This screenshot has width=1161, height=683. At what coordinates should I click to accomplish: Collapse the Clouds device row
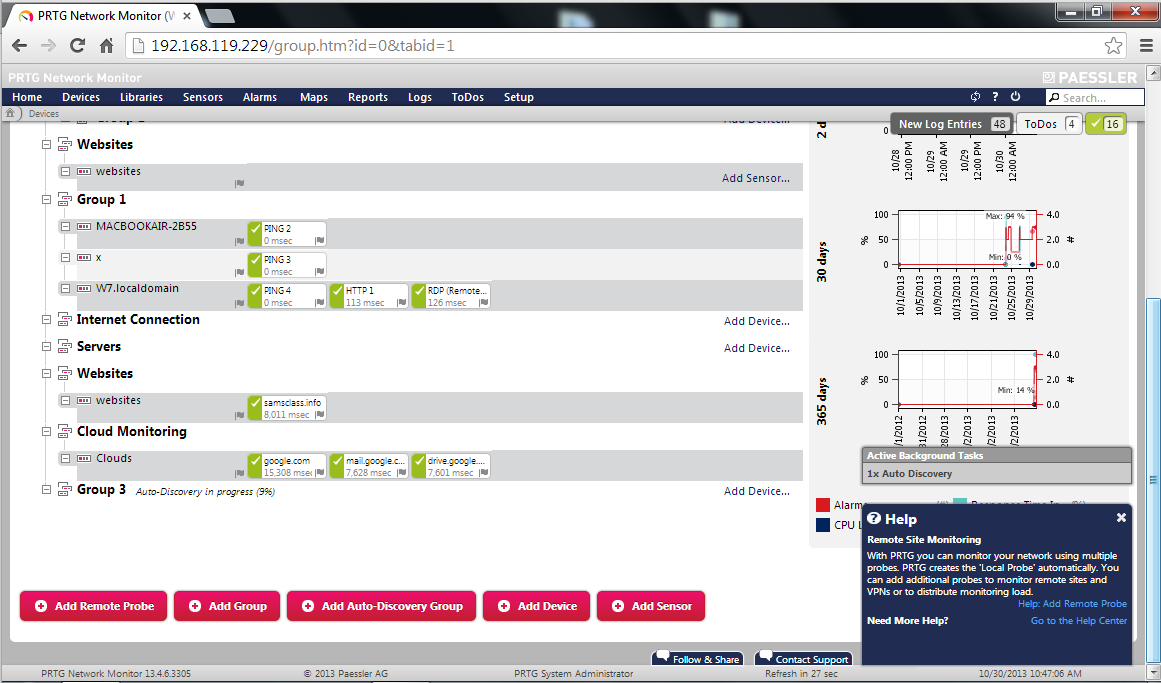[x=66, y=459]
